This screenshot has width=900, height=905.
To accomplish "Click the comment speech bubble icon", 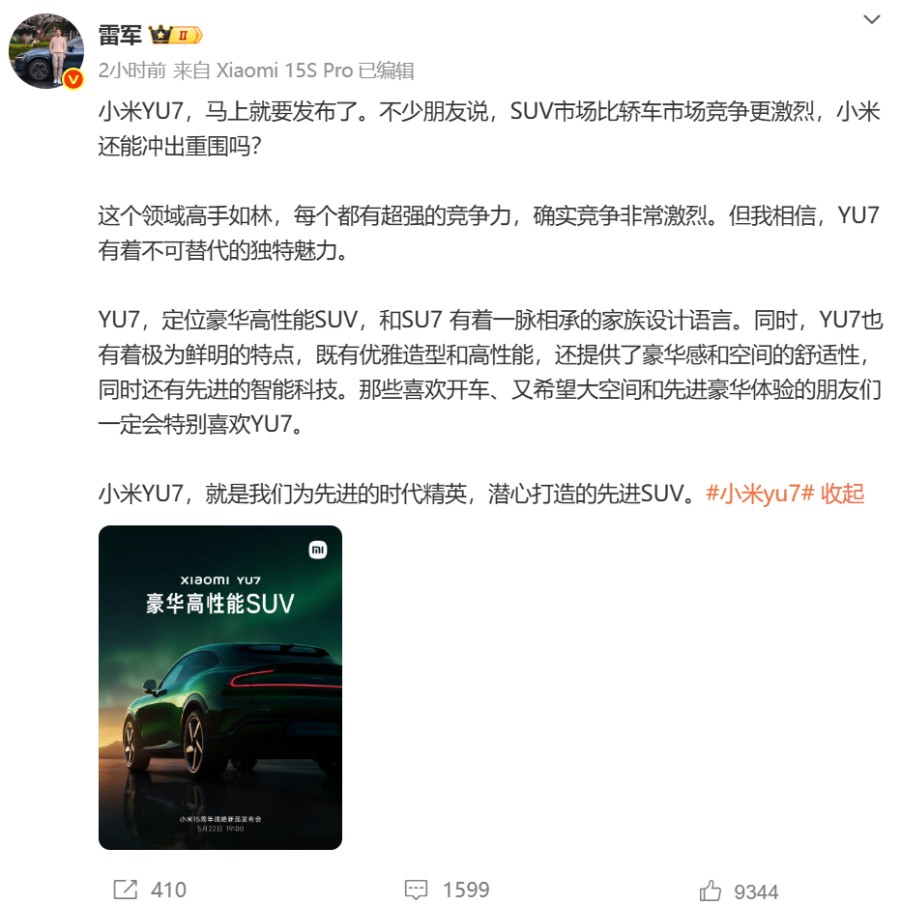I will pyautogui.click(x=416, y=889).
